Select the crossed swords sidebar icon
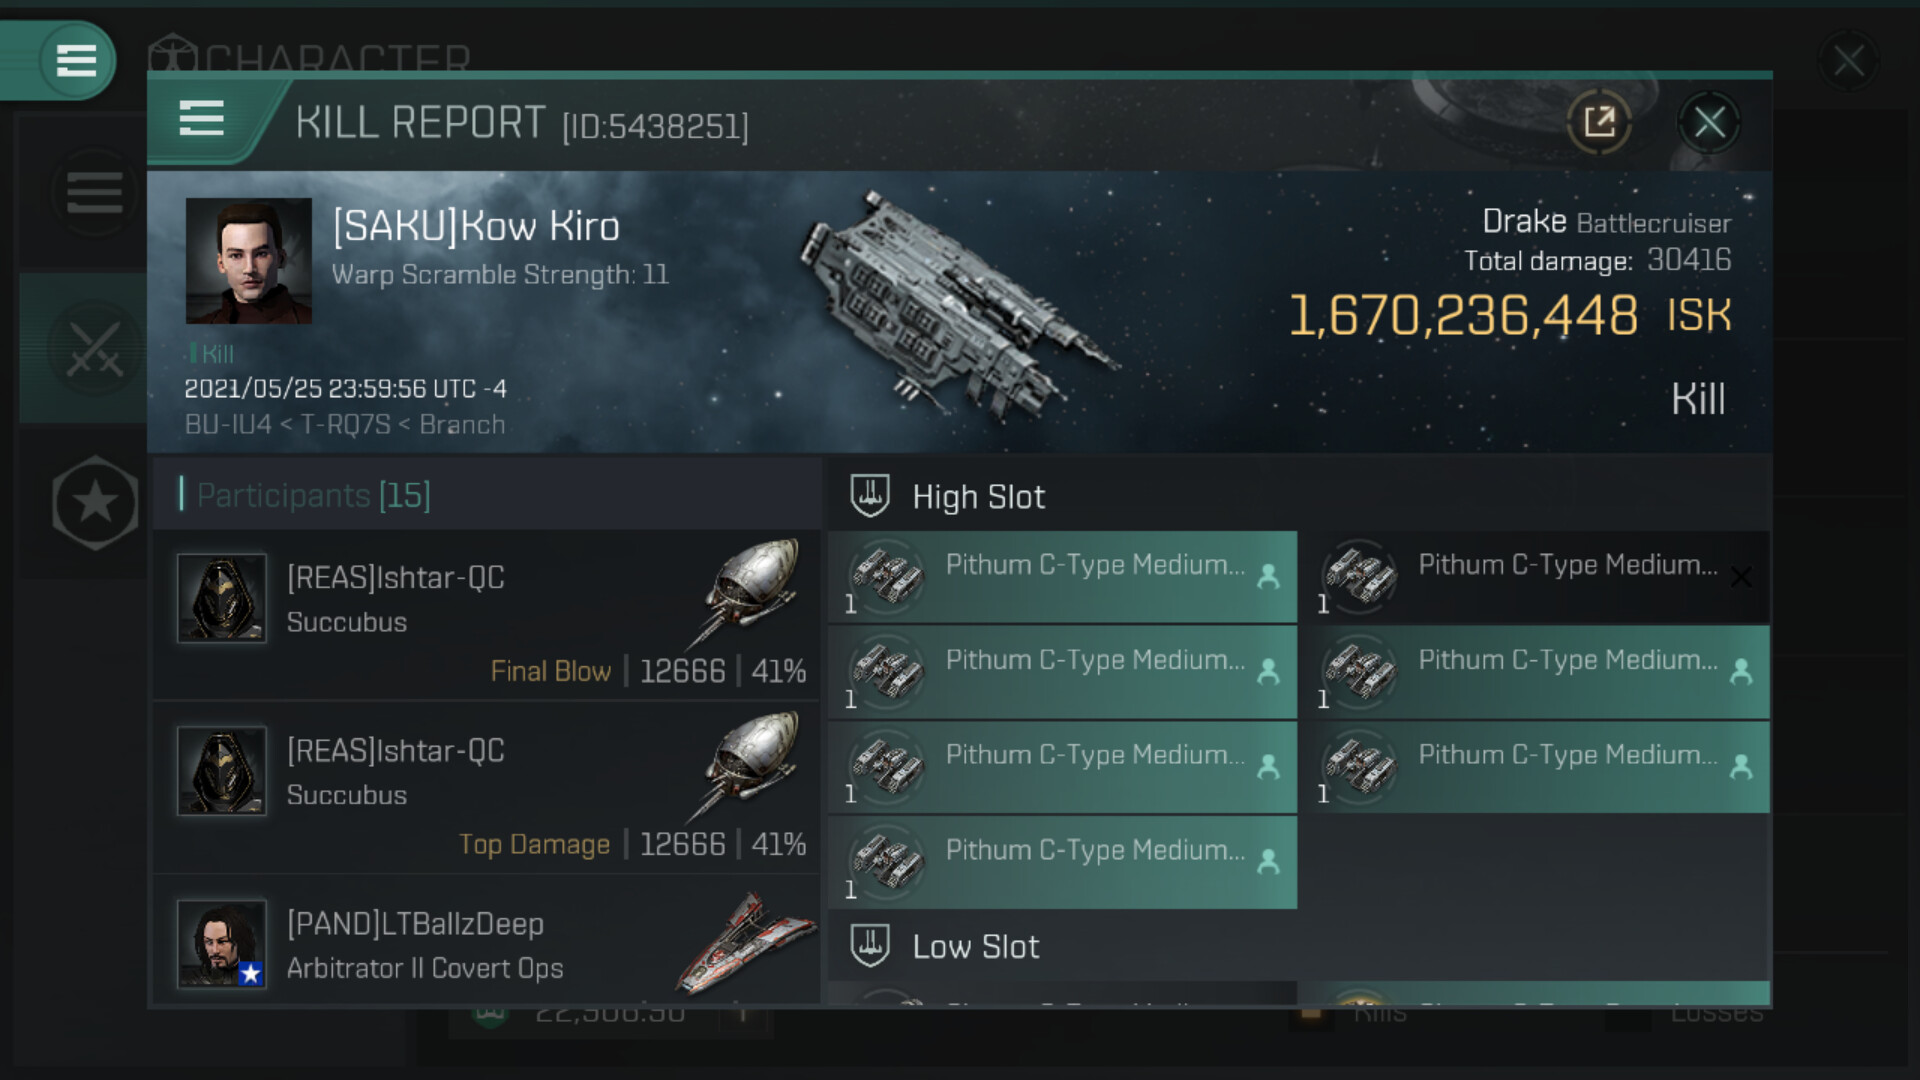Viewport: 1920px width, 1080px height. (x=94, y=349)
